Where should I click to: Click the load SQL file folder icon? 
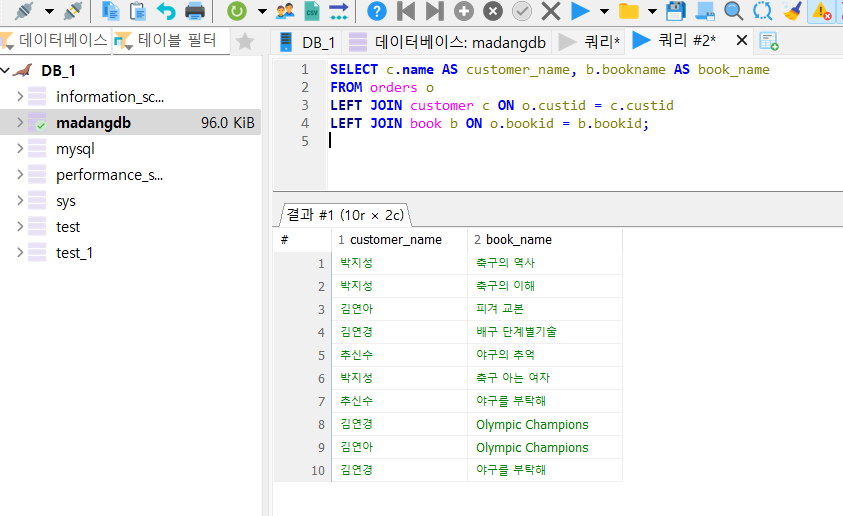(628, 11)
